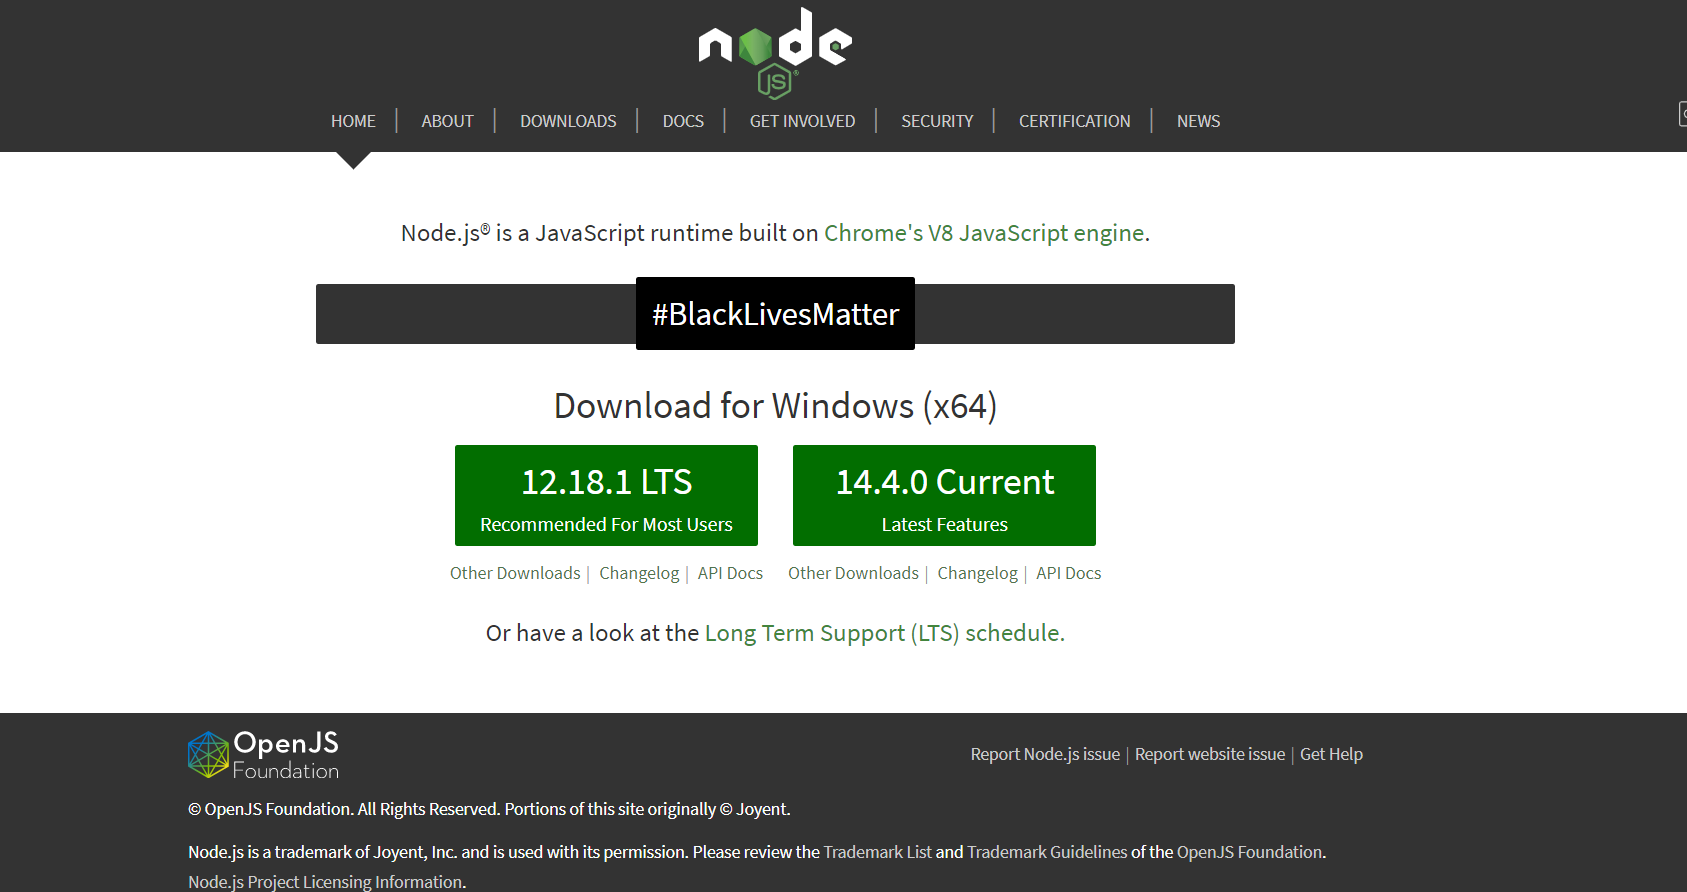Open API Docs under Current download

point(1068,573)
